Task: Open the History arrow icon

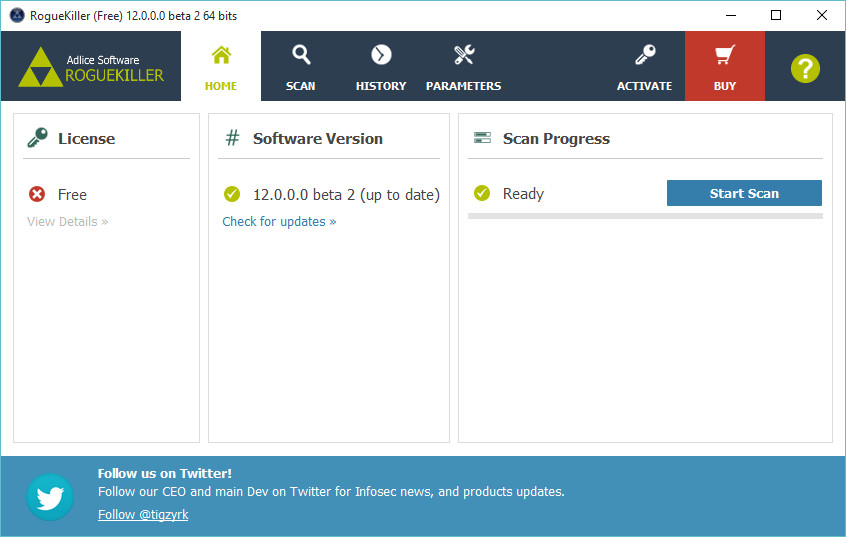Action: (381, 55)
